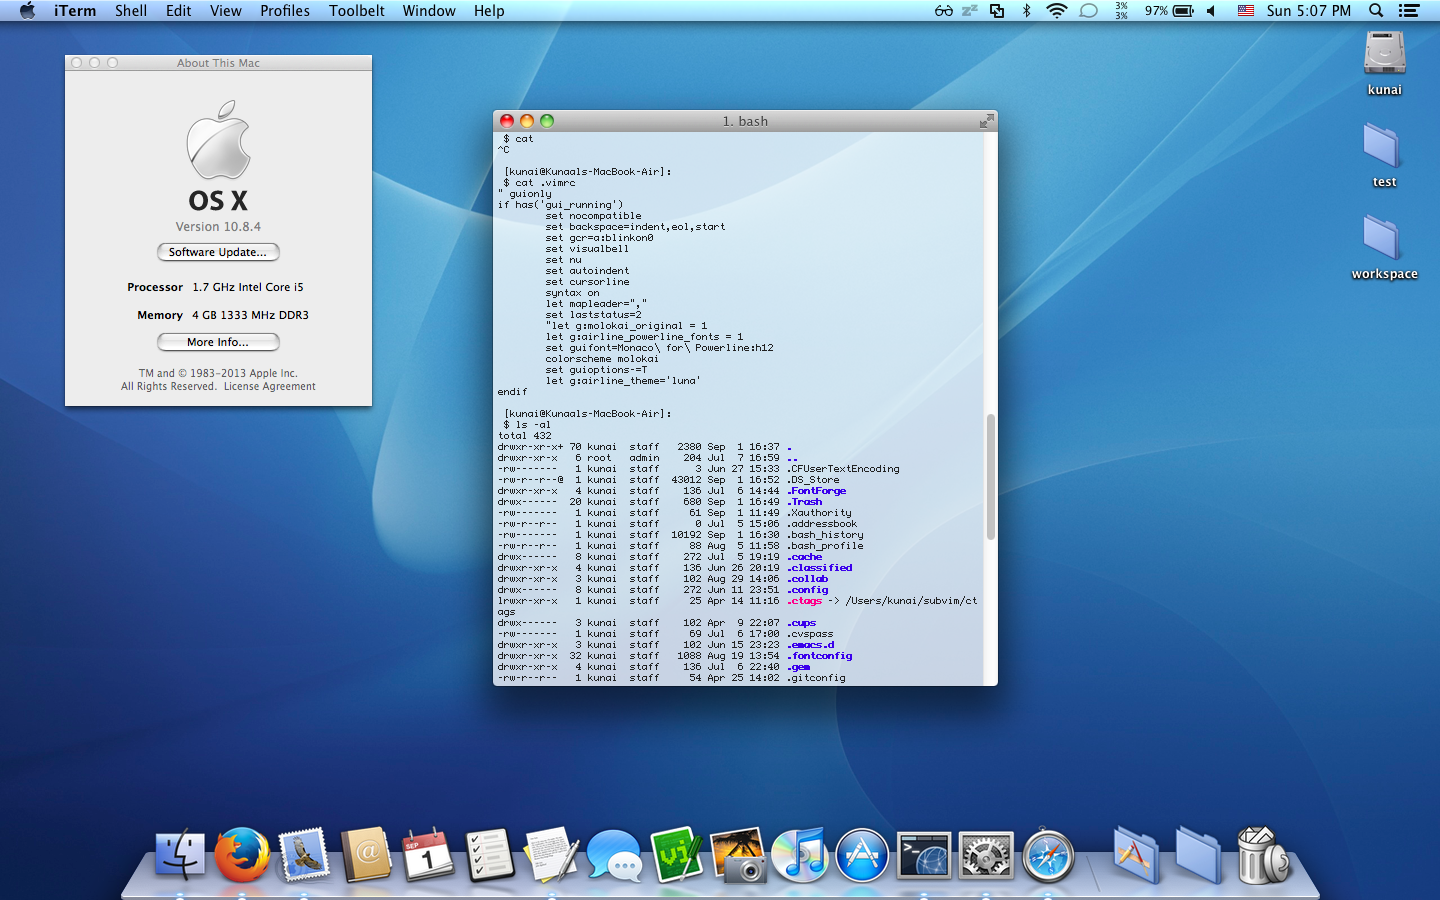1440x900 pixels.
Task: Open the Applications folder stack in the Dock
Action: (x=1136, y=856)
